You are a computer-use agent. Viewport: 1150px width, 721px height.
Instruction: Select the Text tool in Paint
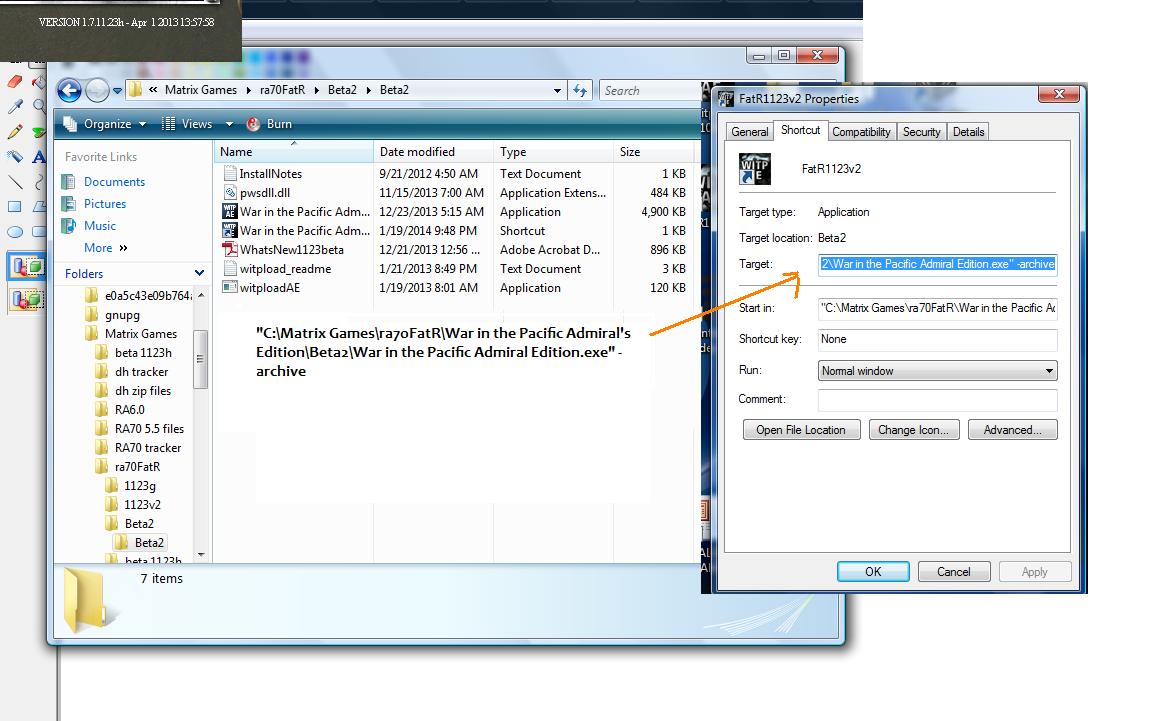pyautogui.click(x=39, y=156)
